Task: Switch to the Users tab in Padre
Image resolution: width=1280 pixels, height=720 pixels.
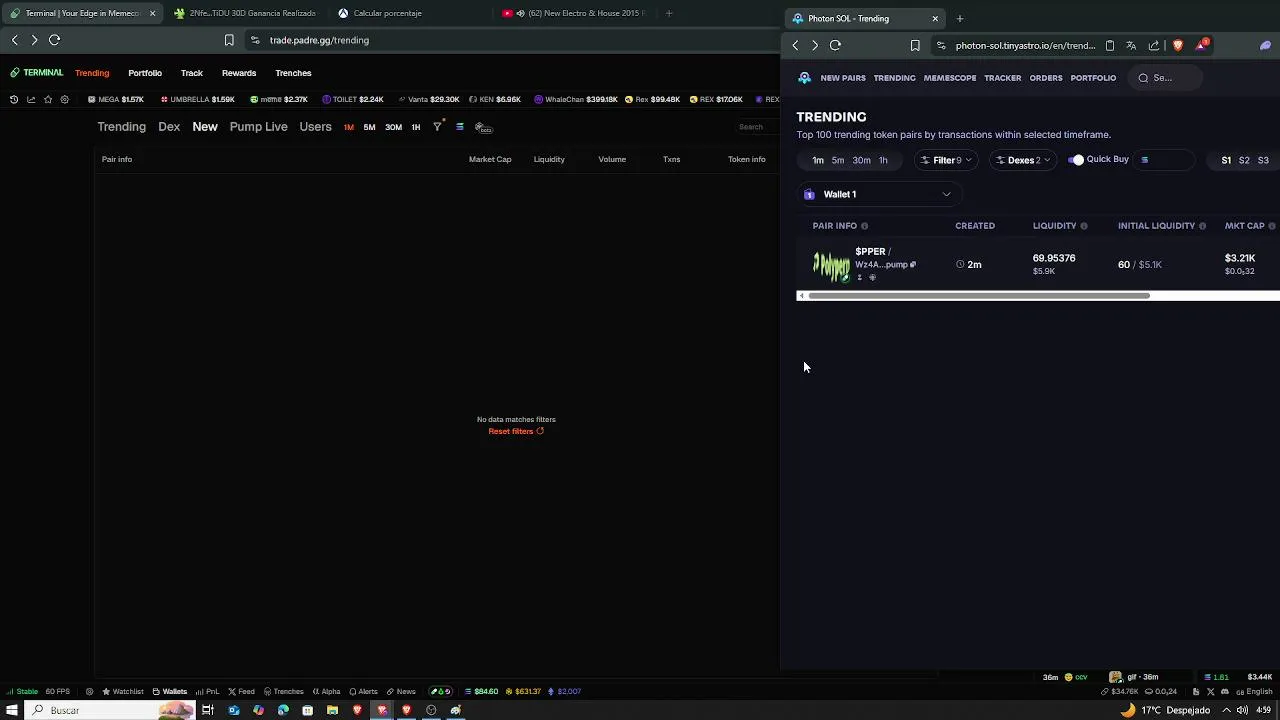Action: (315, 127)
